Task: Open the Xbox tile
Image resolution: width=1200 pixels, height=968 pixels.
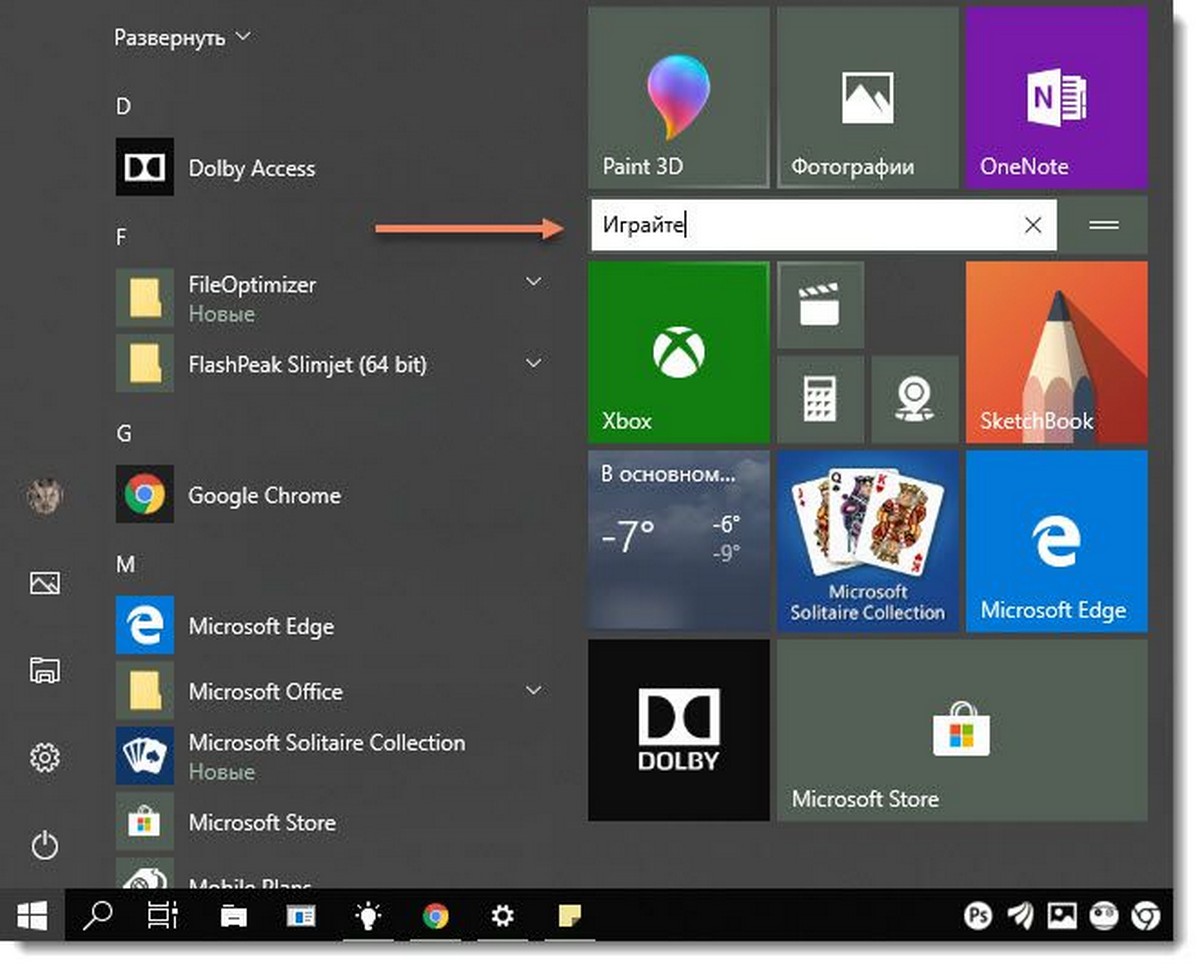Action: pos(678,352)
